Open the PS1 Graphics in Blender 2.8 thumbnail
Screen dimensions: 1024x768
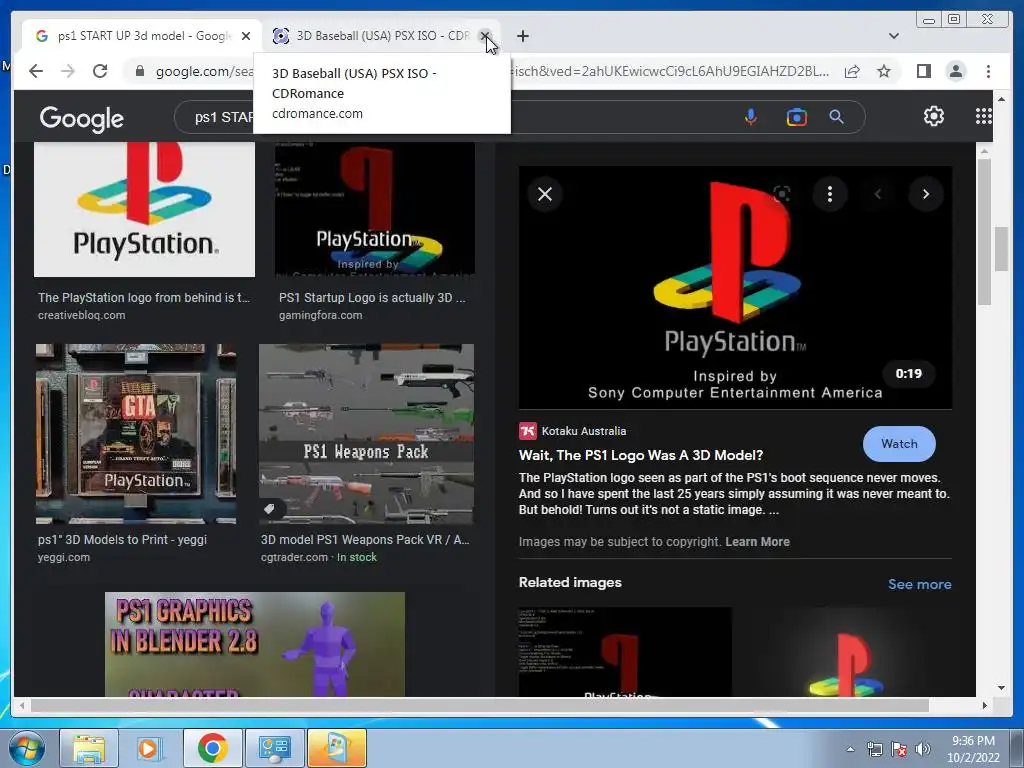click(x=255, y=644)
